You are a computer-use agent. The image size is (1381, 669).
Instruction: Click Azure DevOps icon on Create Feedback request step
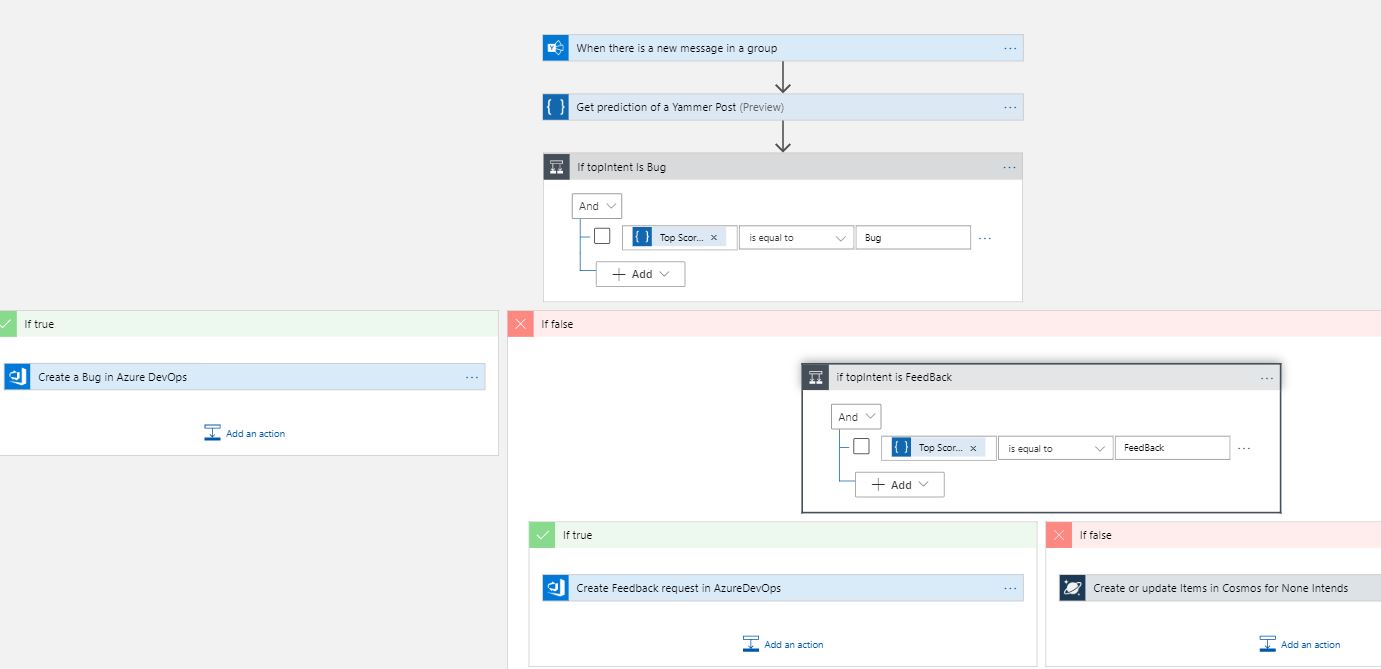[x=556, y=588]
